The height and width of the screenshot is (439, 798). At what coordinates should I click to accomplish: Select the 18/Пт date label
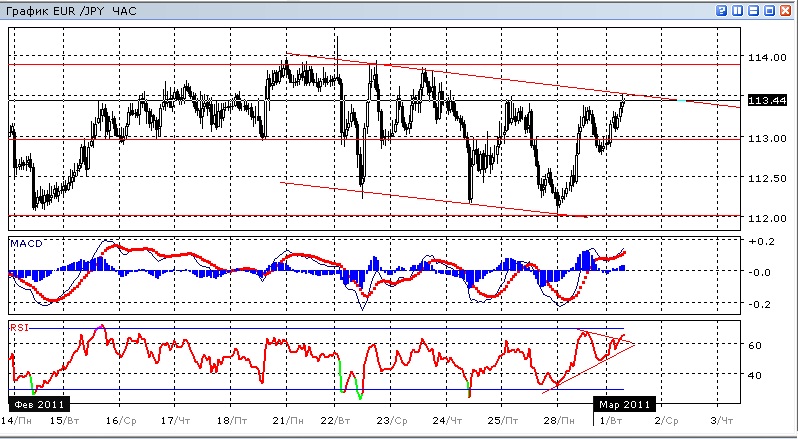click(232, 421)
